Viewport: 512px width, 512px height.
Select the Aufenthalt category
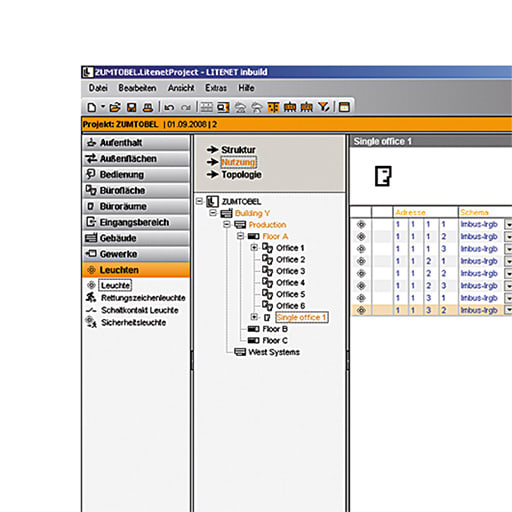coord(136,143)
